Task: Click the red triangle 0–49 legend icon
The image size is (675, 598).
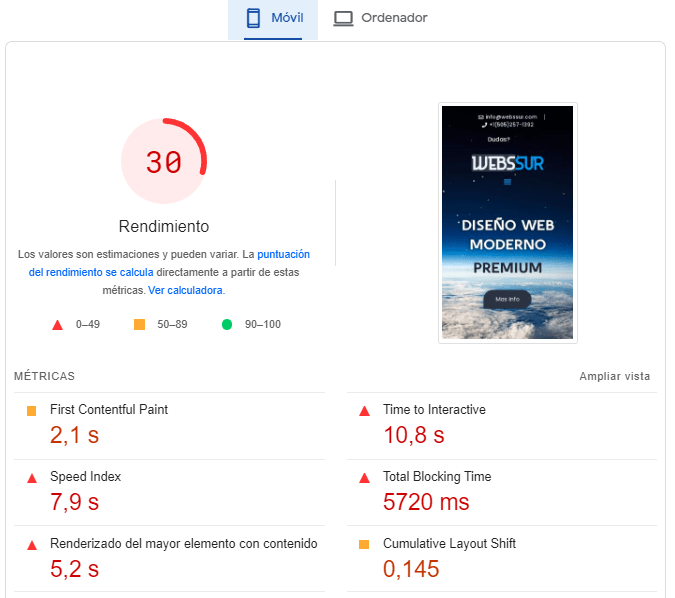Action: 58,324
